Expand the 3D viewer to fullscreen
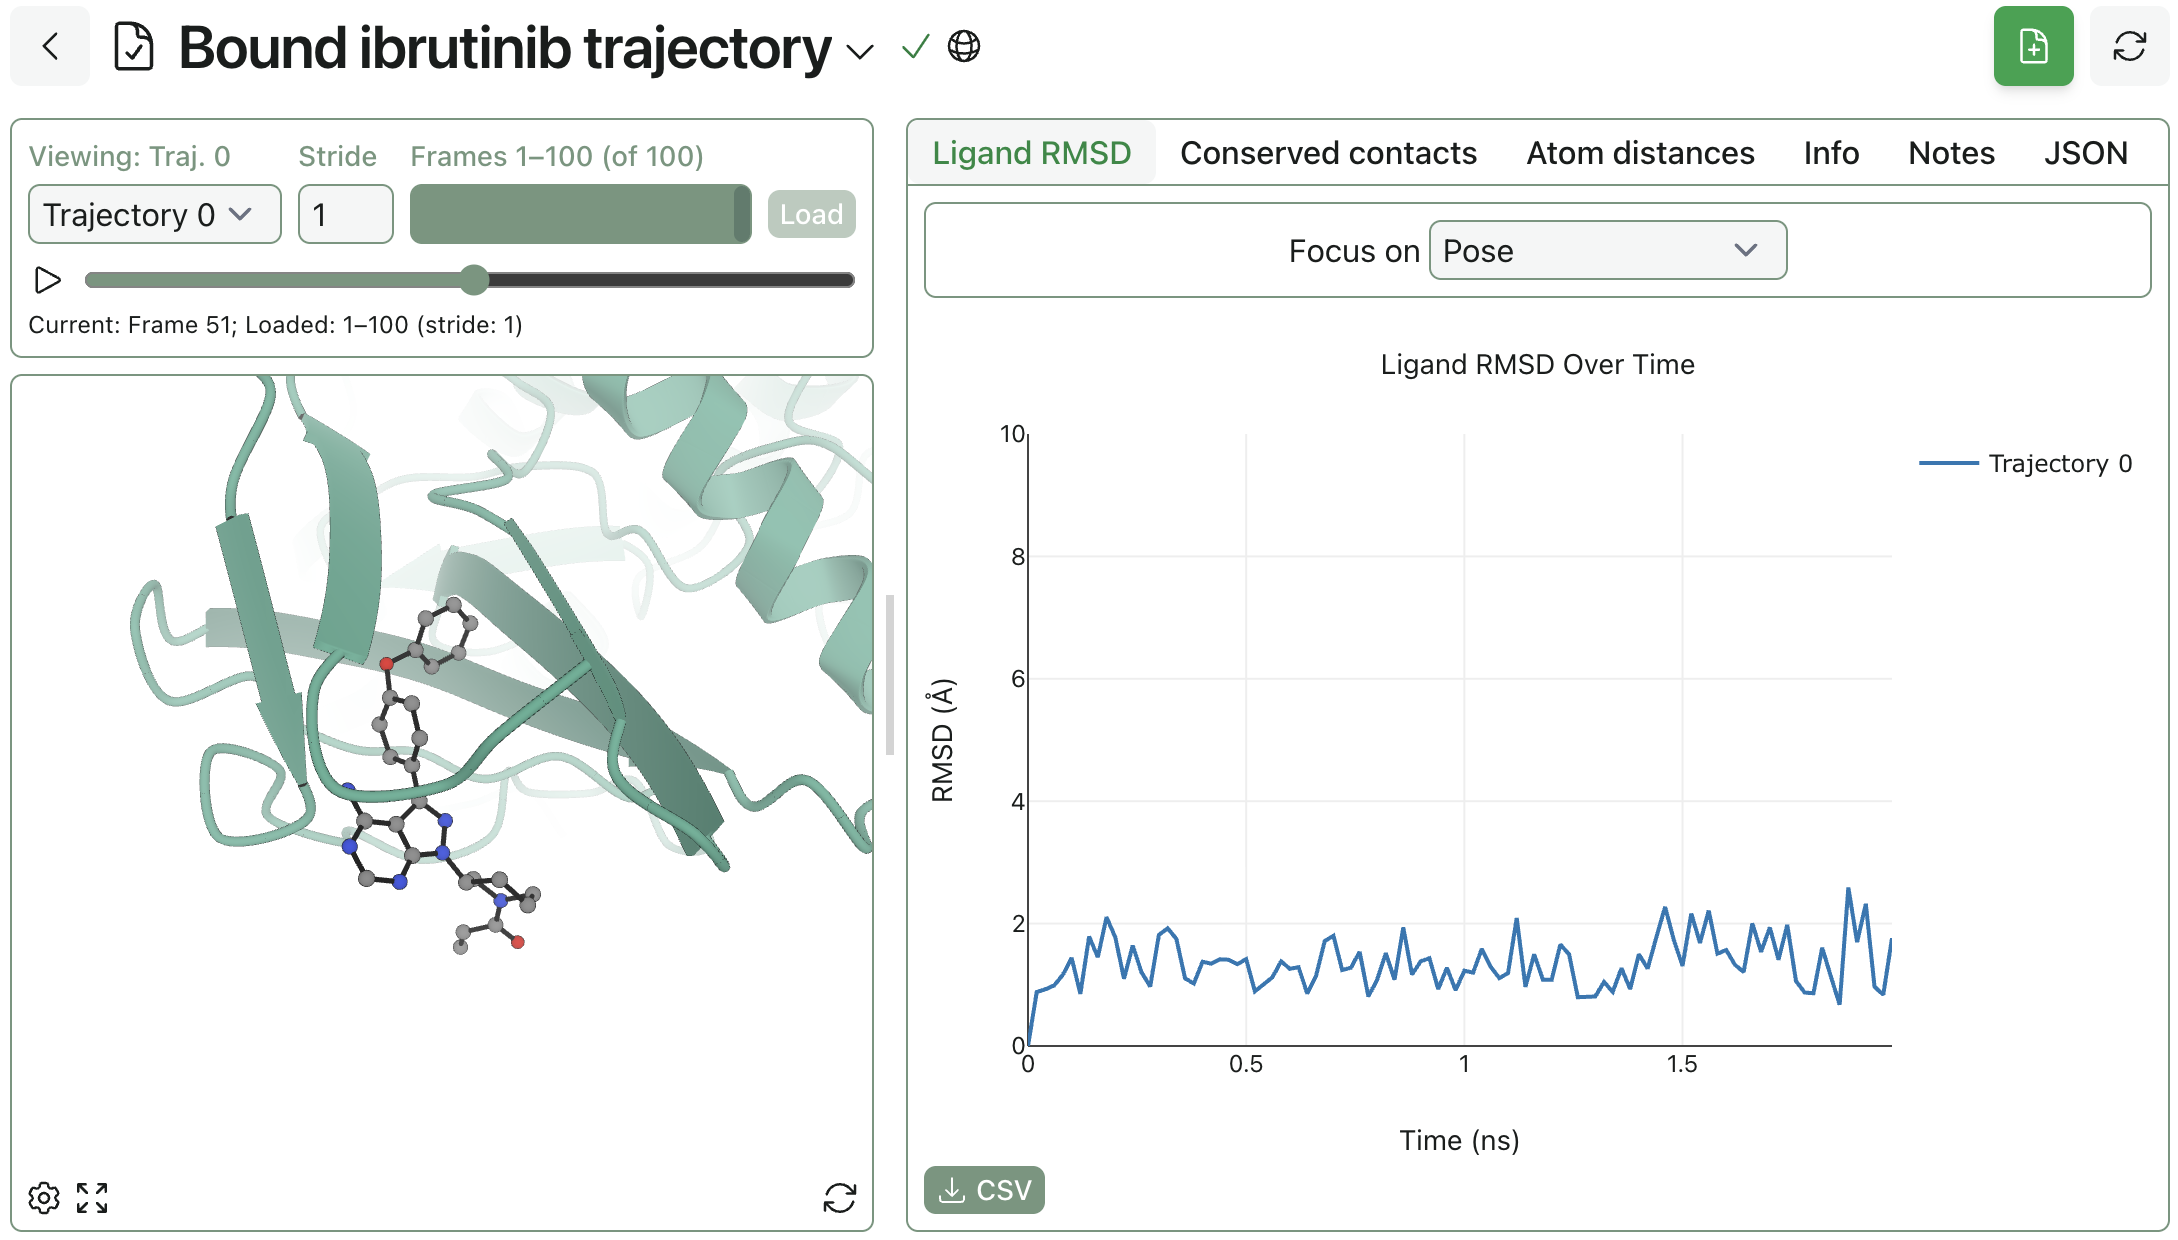This screenshot has width=2178, height=1240. coord(92,1197)
